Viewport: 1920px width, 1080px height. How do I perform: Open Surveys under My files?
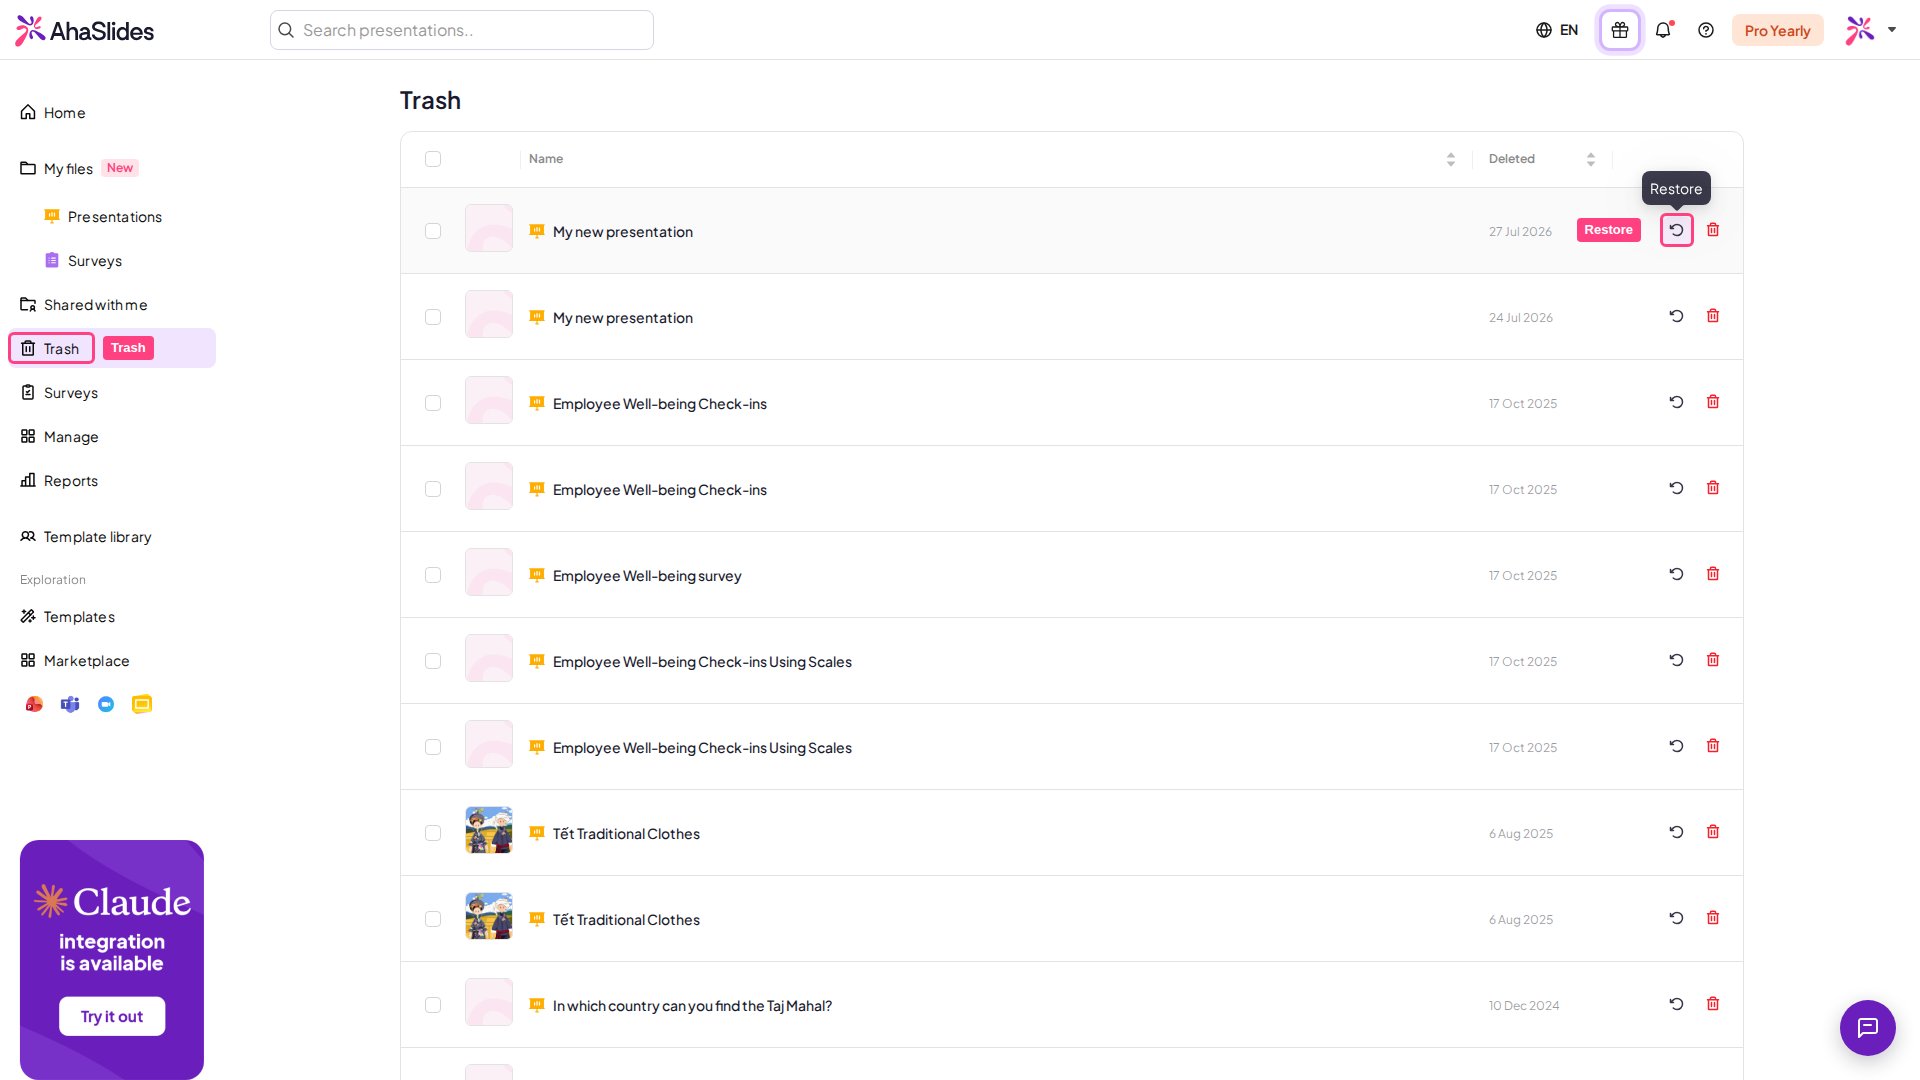(83, 261)
